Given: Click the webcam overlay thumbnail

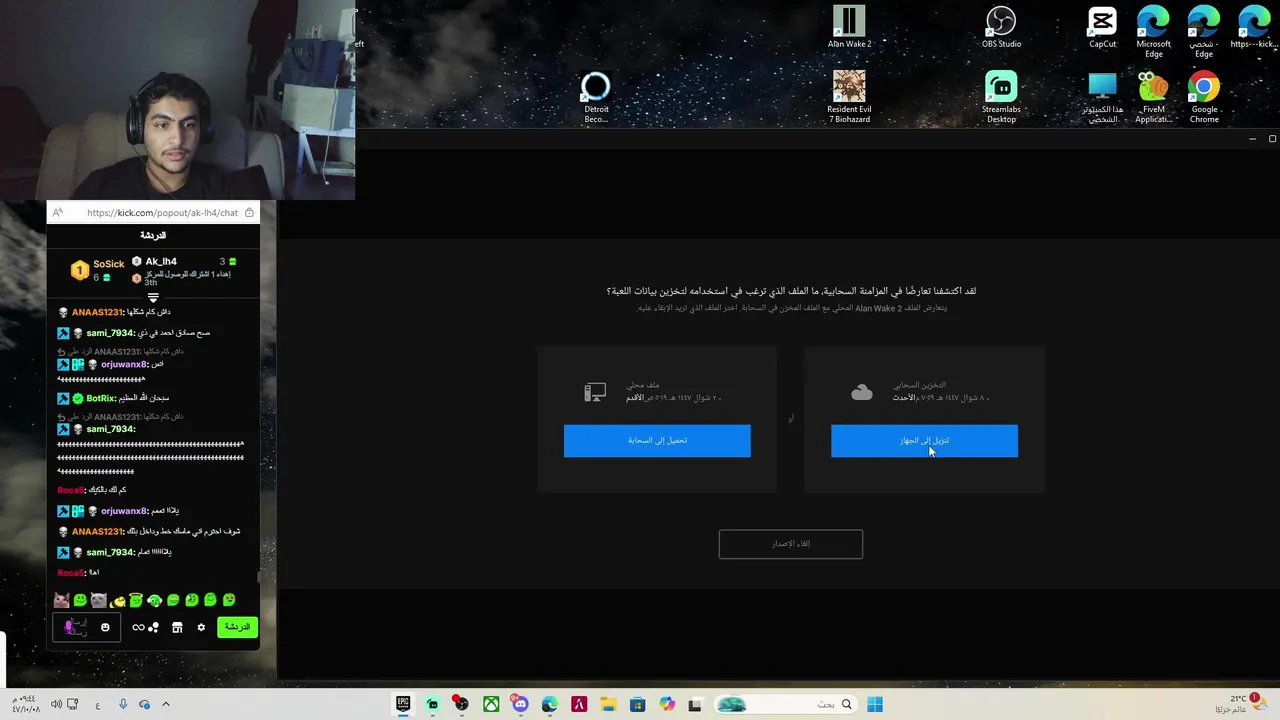Looking at the screenshot, I should tap(177, 100).
